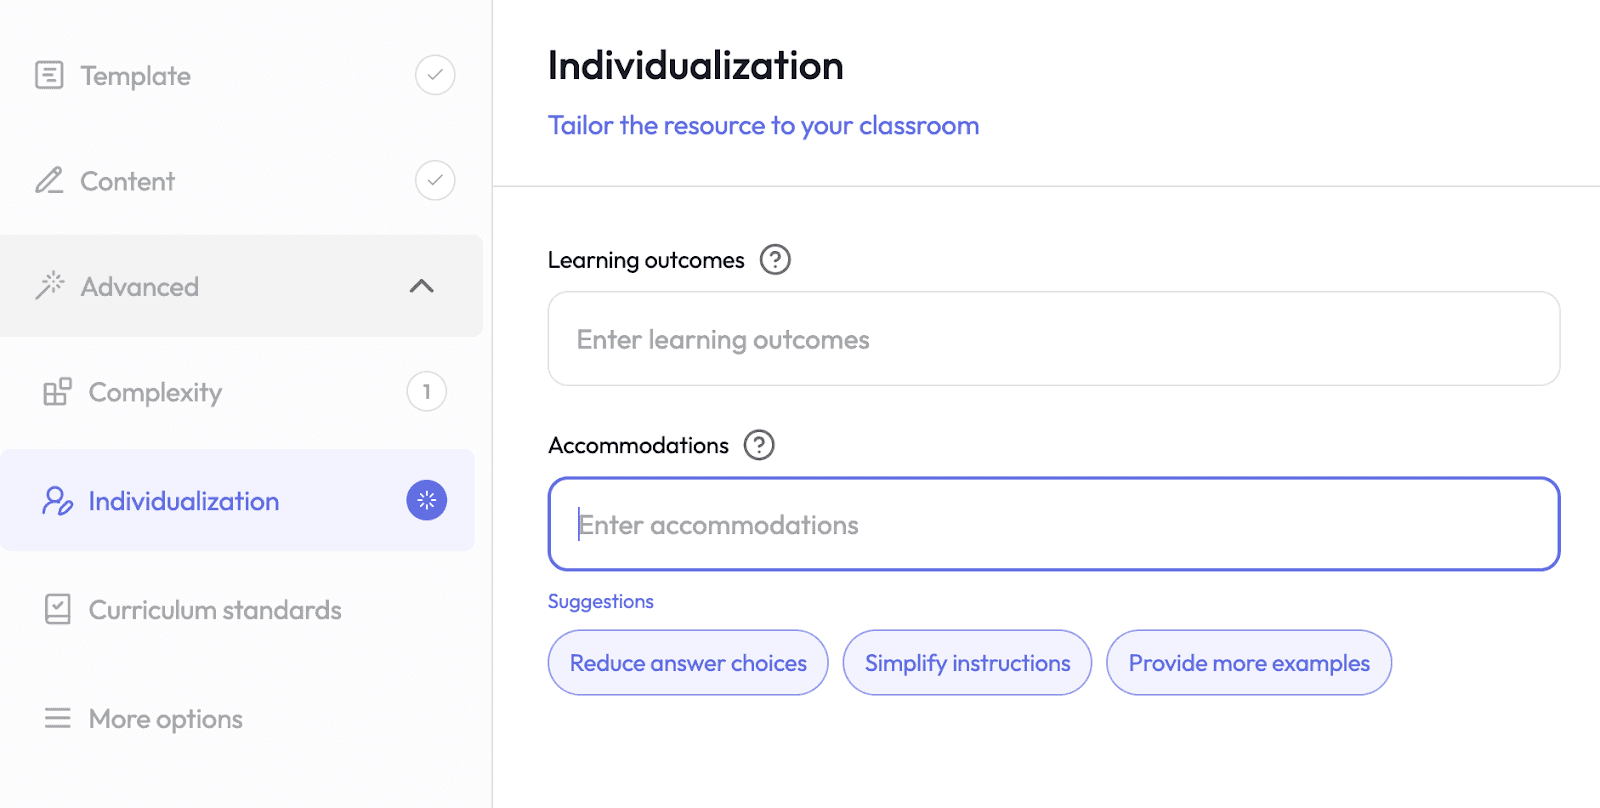Image resolution: width=1600 pixels, height=808 pixels.
Task: Open Accommodations help question mark
Action: coord(759,445)
